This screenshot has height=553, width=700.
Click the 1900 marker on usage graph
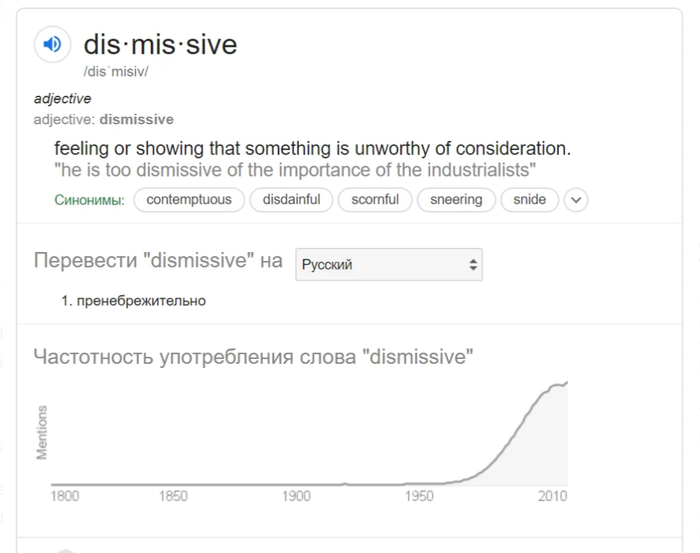pos(296,496)
